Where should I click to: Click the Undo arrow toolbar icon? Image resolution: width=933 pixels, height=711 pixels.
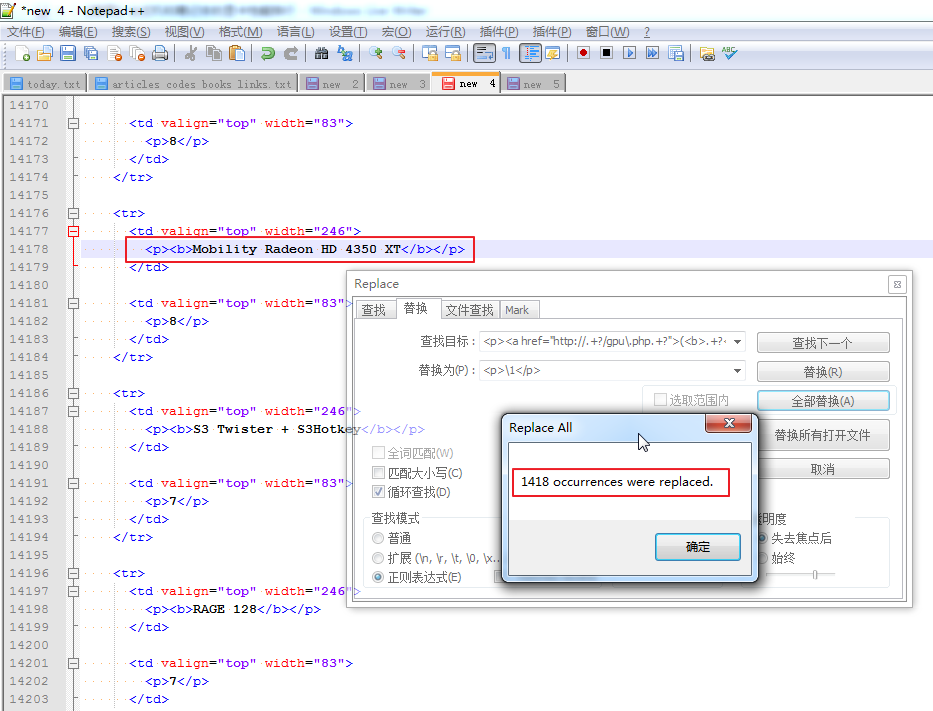[267, 53]
